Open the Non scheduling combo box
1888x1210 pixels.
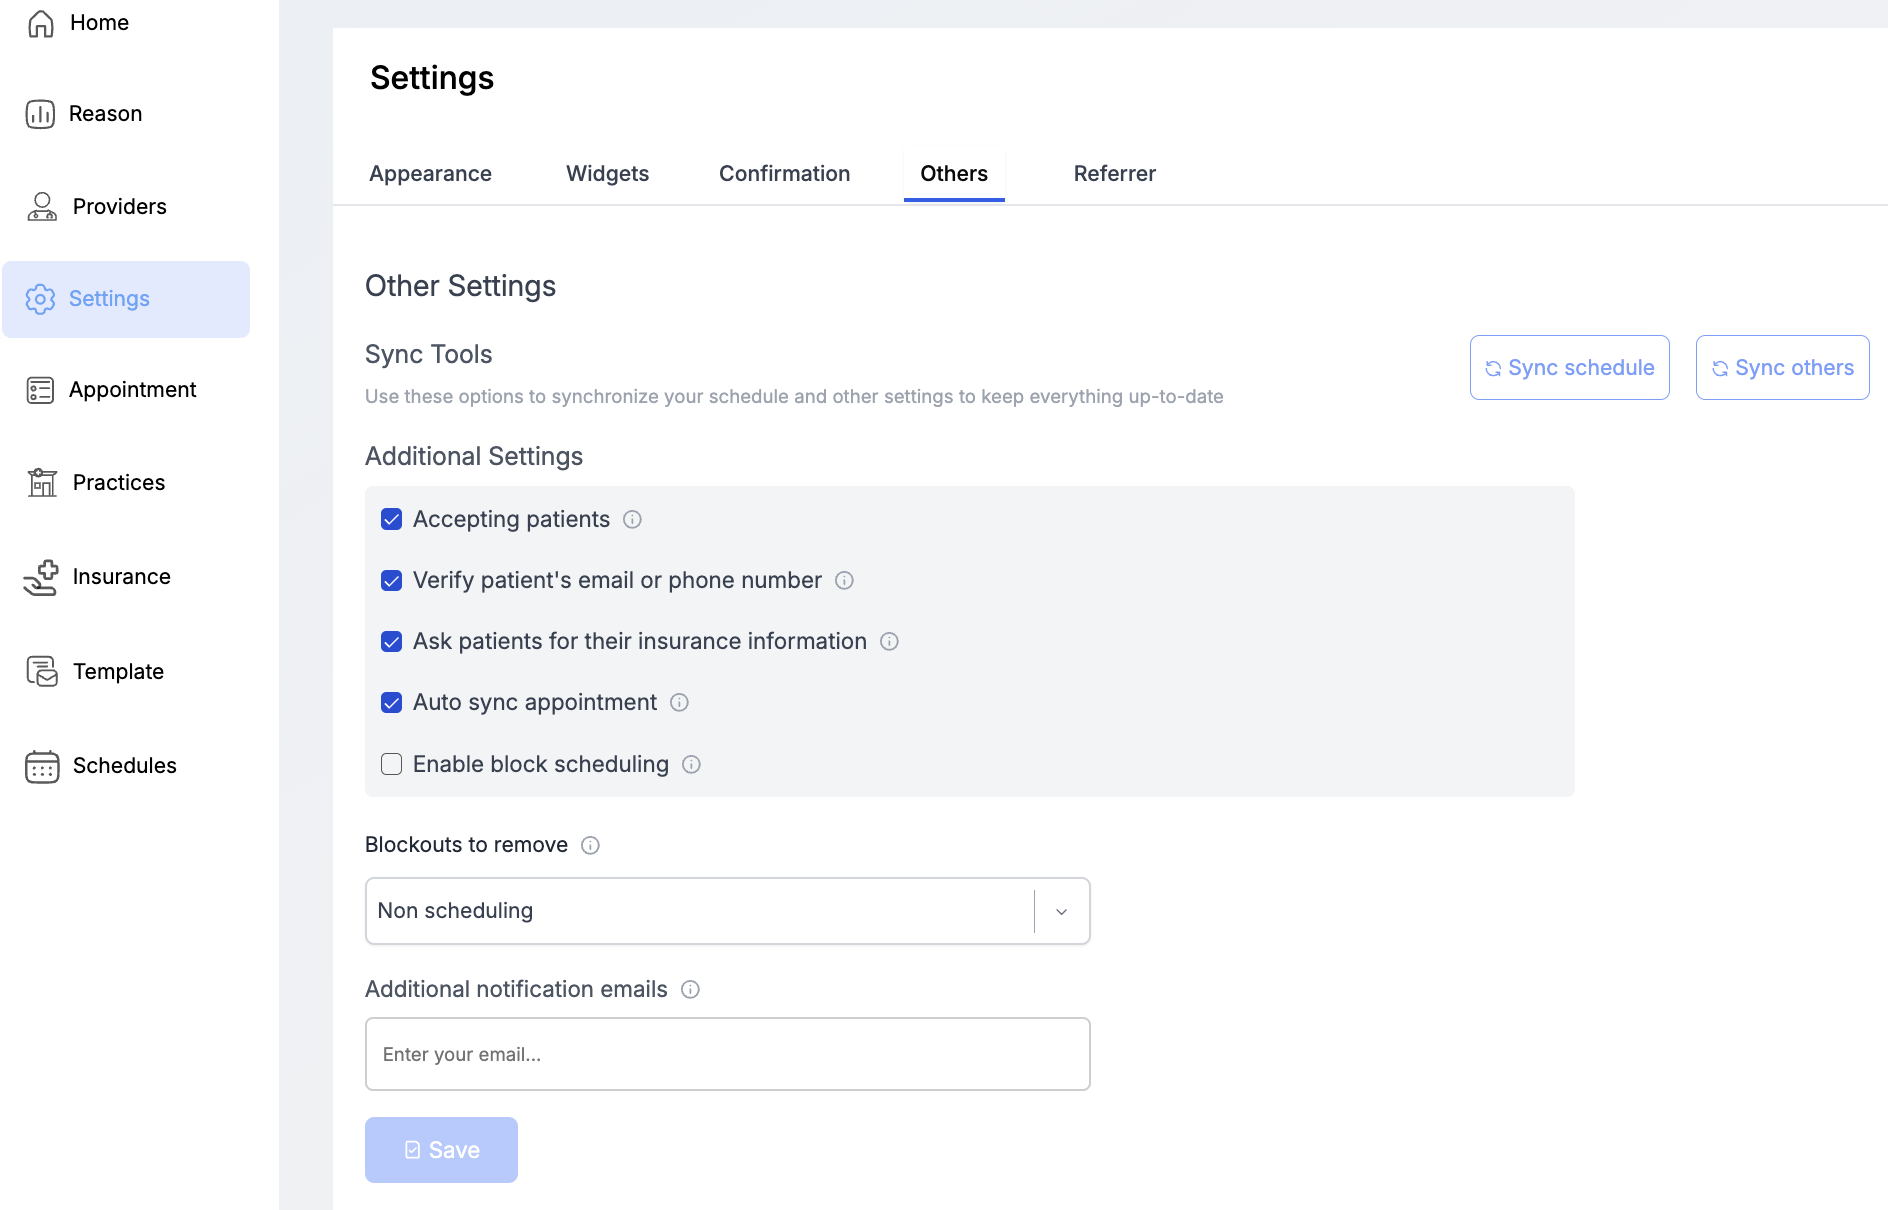click(x=700, y=912)
